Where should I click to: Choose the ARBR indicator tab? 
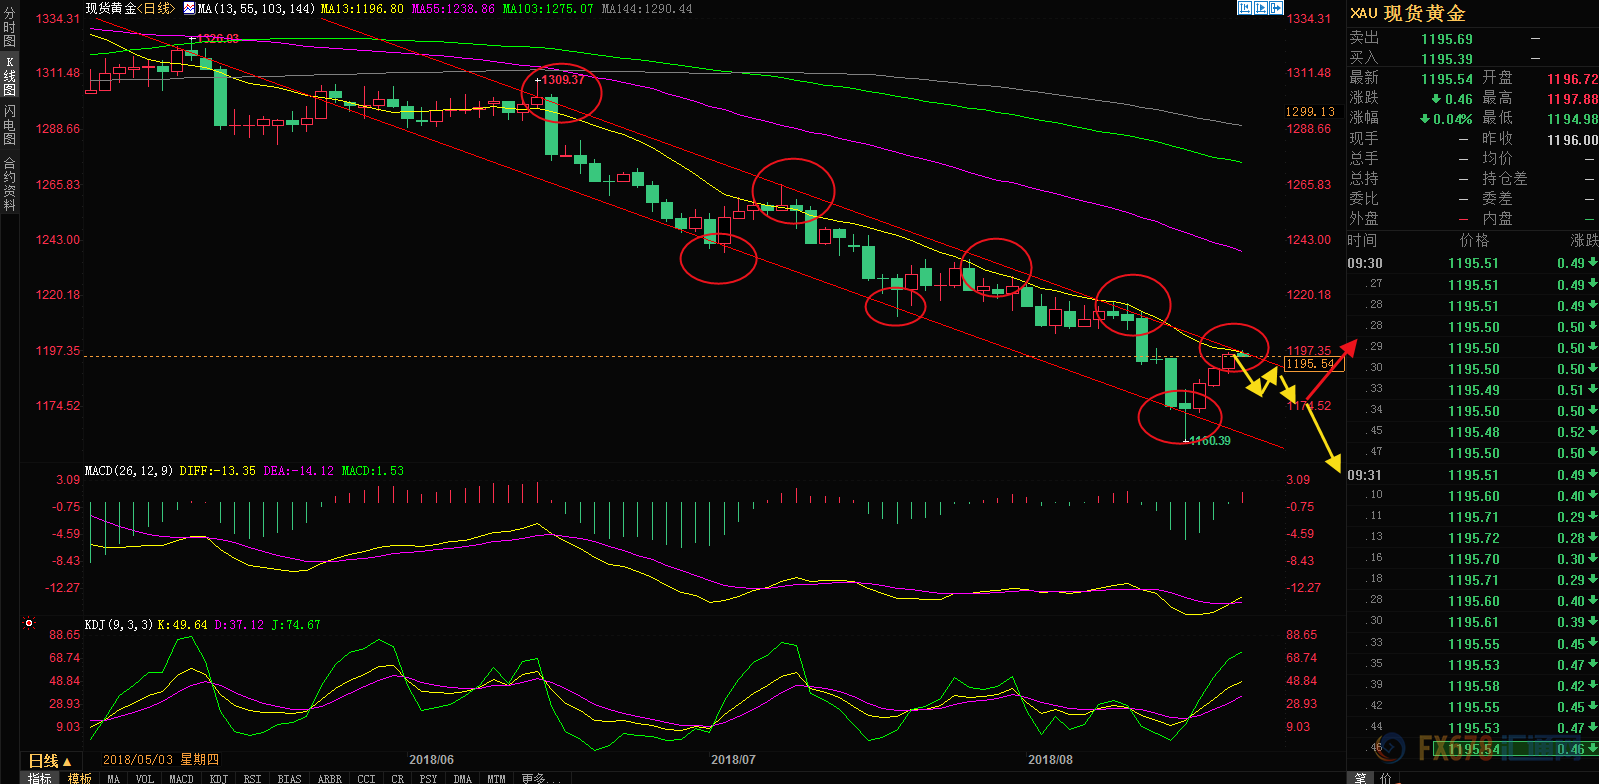pos(329,778)
